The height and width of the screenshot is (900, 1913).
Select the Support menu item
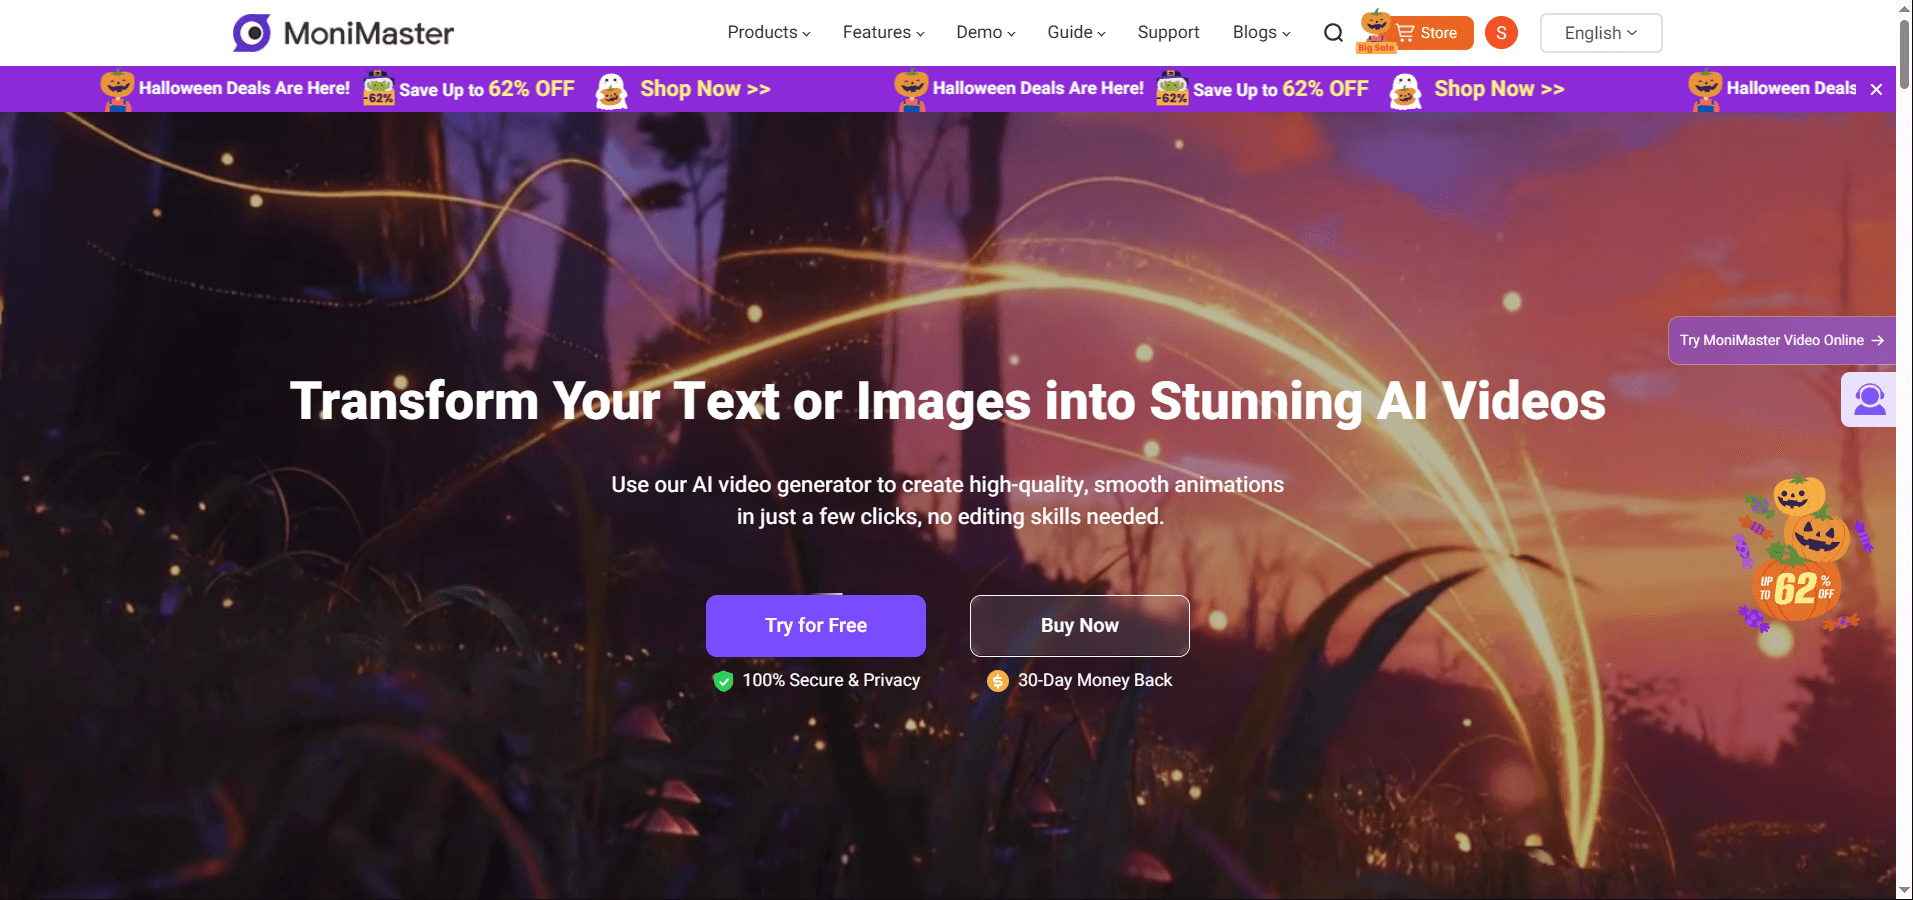pos(1167,32)
